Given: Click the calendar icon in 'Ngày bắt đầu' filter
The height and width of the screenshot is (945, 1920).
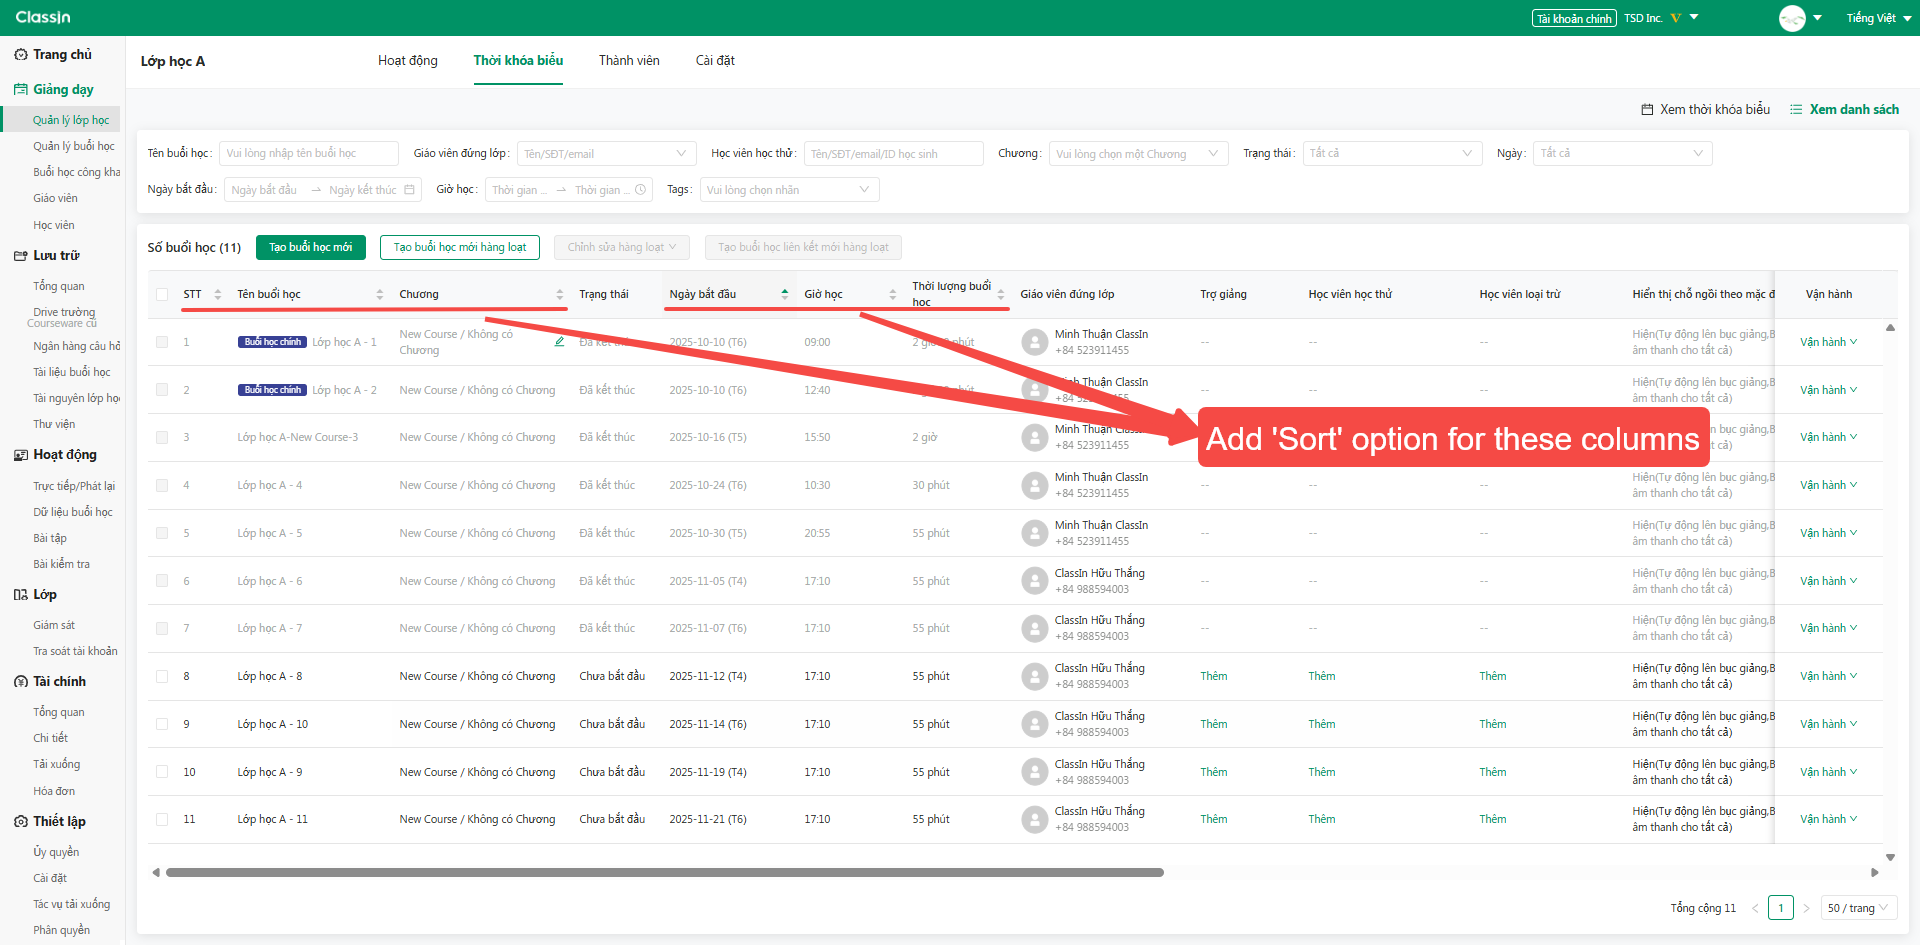Looking at the screenshot, I should pyautogui.click(x=409, y=189).
